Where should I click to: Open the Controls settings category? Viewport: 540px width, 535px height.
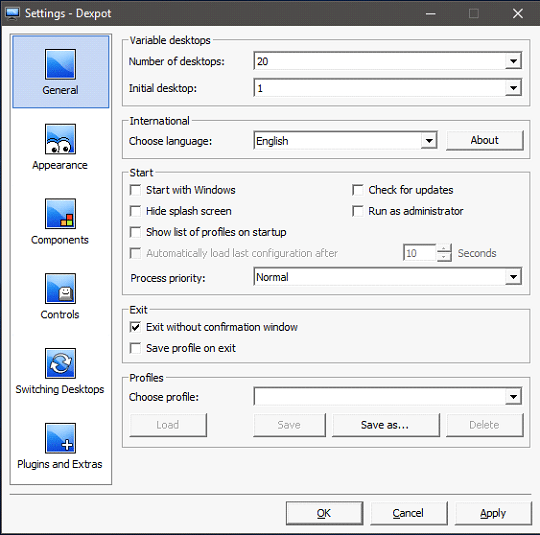tap(60, 297)
